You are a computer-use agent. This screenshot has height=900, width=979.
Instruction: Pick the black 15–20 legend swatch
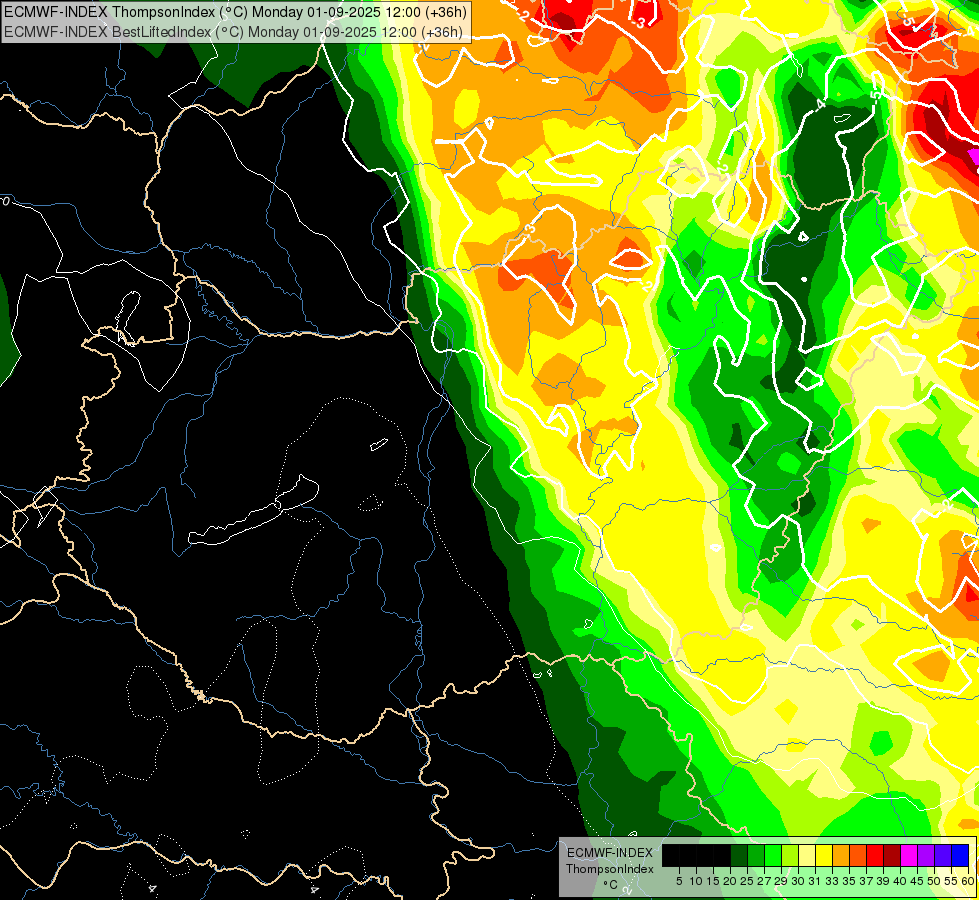pos(722,855)
